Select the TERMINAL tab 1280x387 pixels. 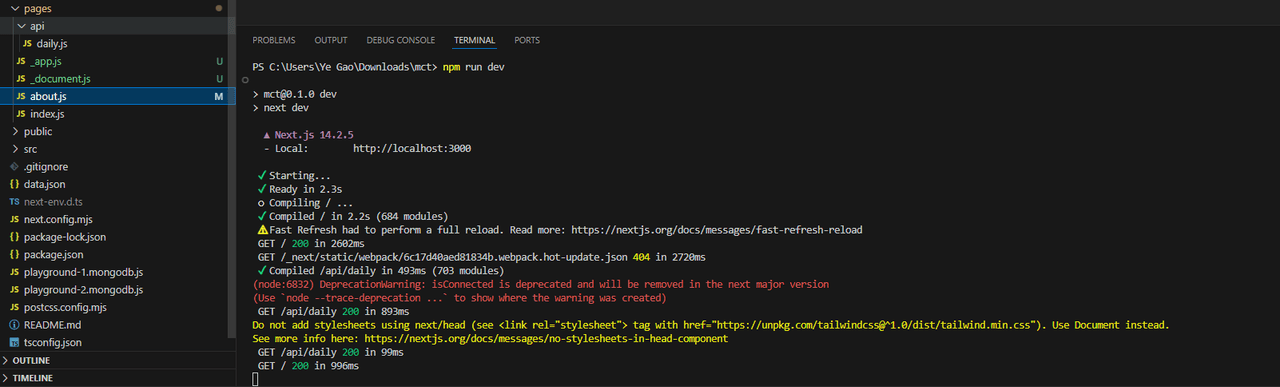coord(475,40)
